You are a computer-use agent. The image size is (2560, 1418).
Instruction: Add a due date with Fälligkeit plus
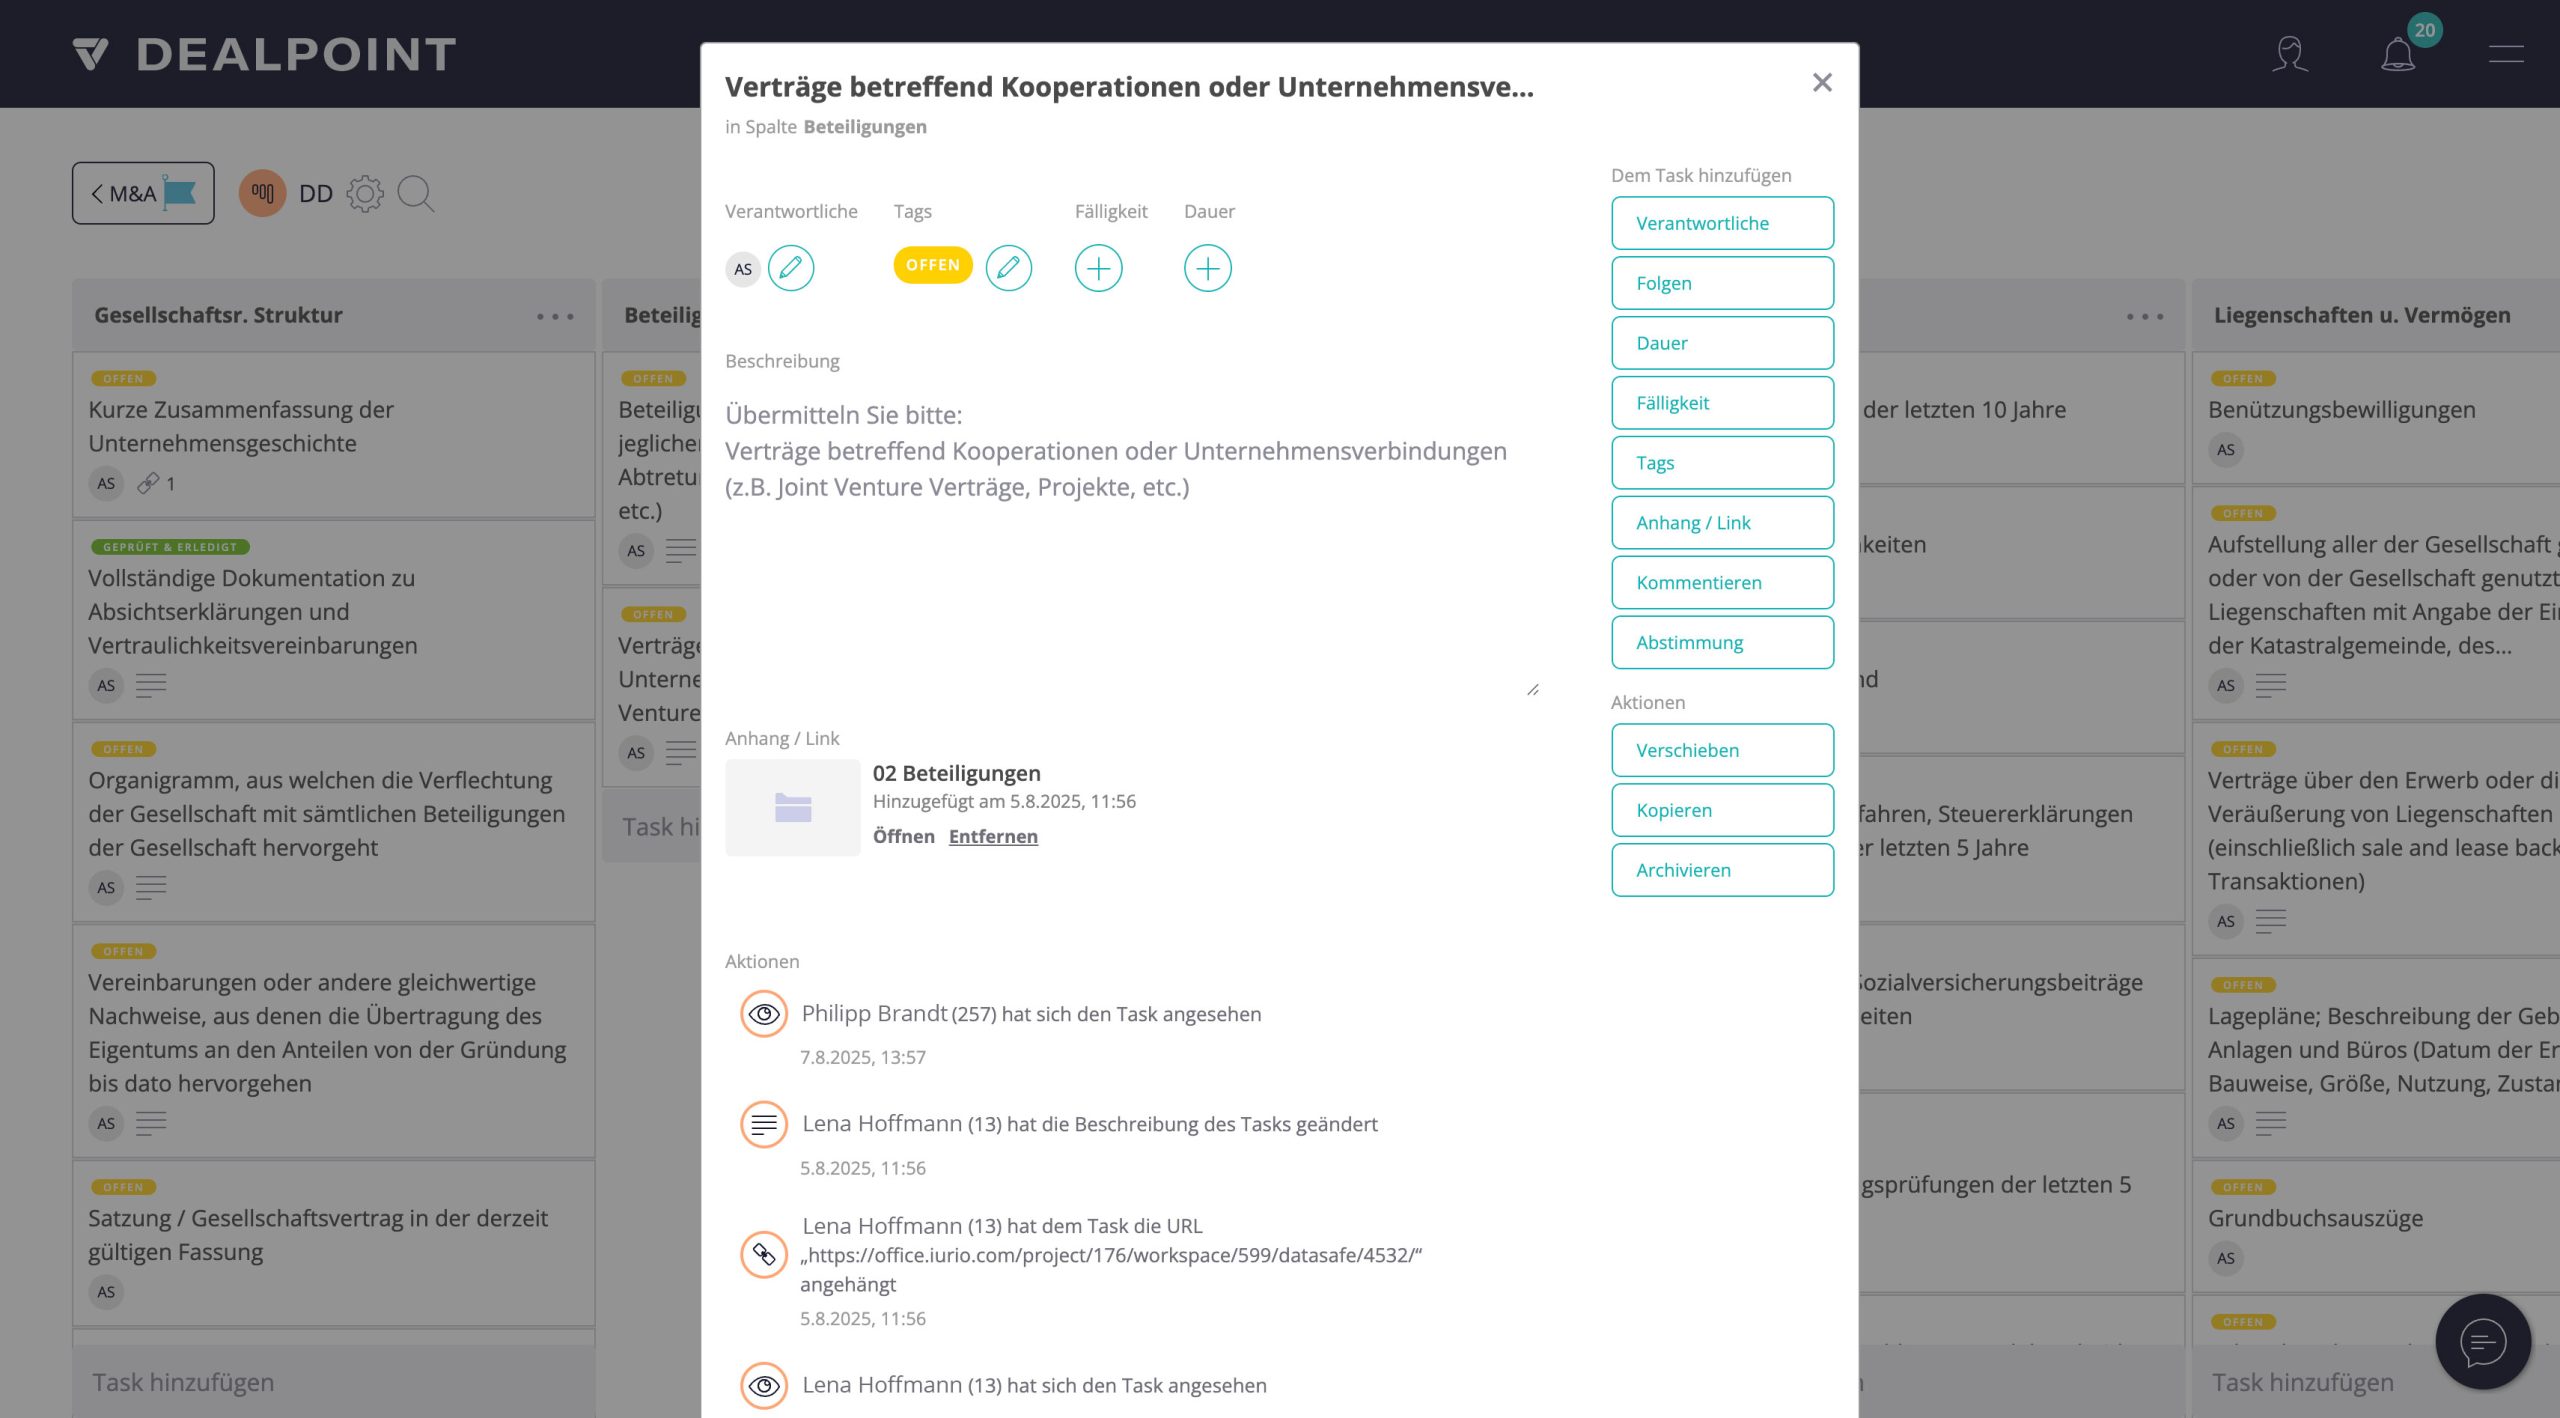pos(1098,268)
